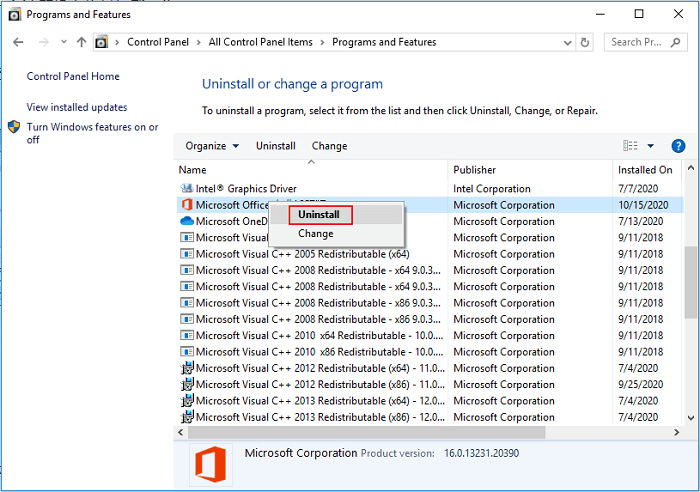700x492 pixels.
Task: Click the shield icon beside Windows features
Action: (14, 128)
